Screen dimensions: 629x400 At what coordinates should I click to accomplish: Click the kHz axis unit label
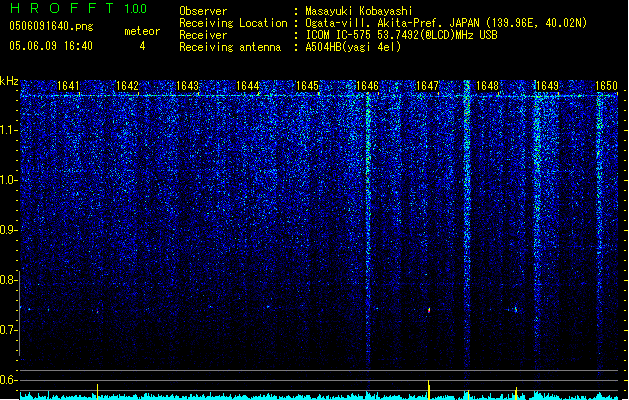tap(9, 81)
